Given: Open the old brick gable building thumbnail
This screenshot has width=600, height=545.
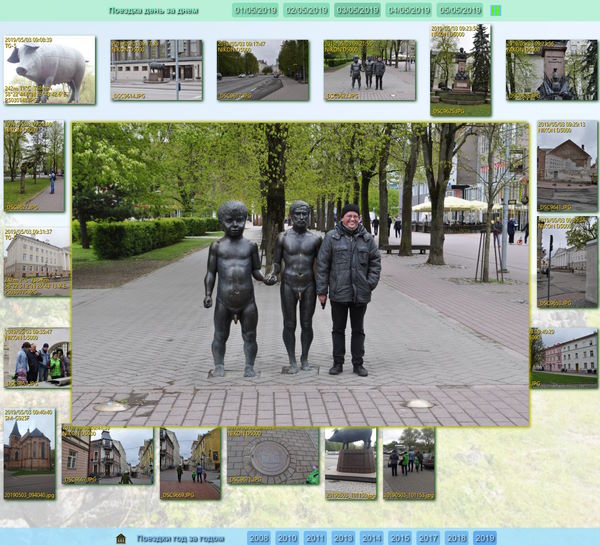Looking at the screenshot, I should pos(567,166).
